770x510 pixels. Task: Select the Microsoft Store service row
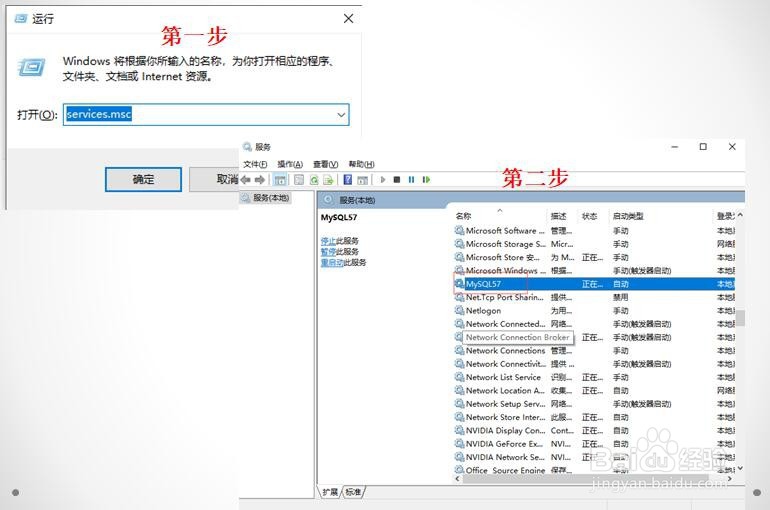(x=594, y=257)
